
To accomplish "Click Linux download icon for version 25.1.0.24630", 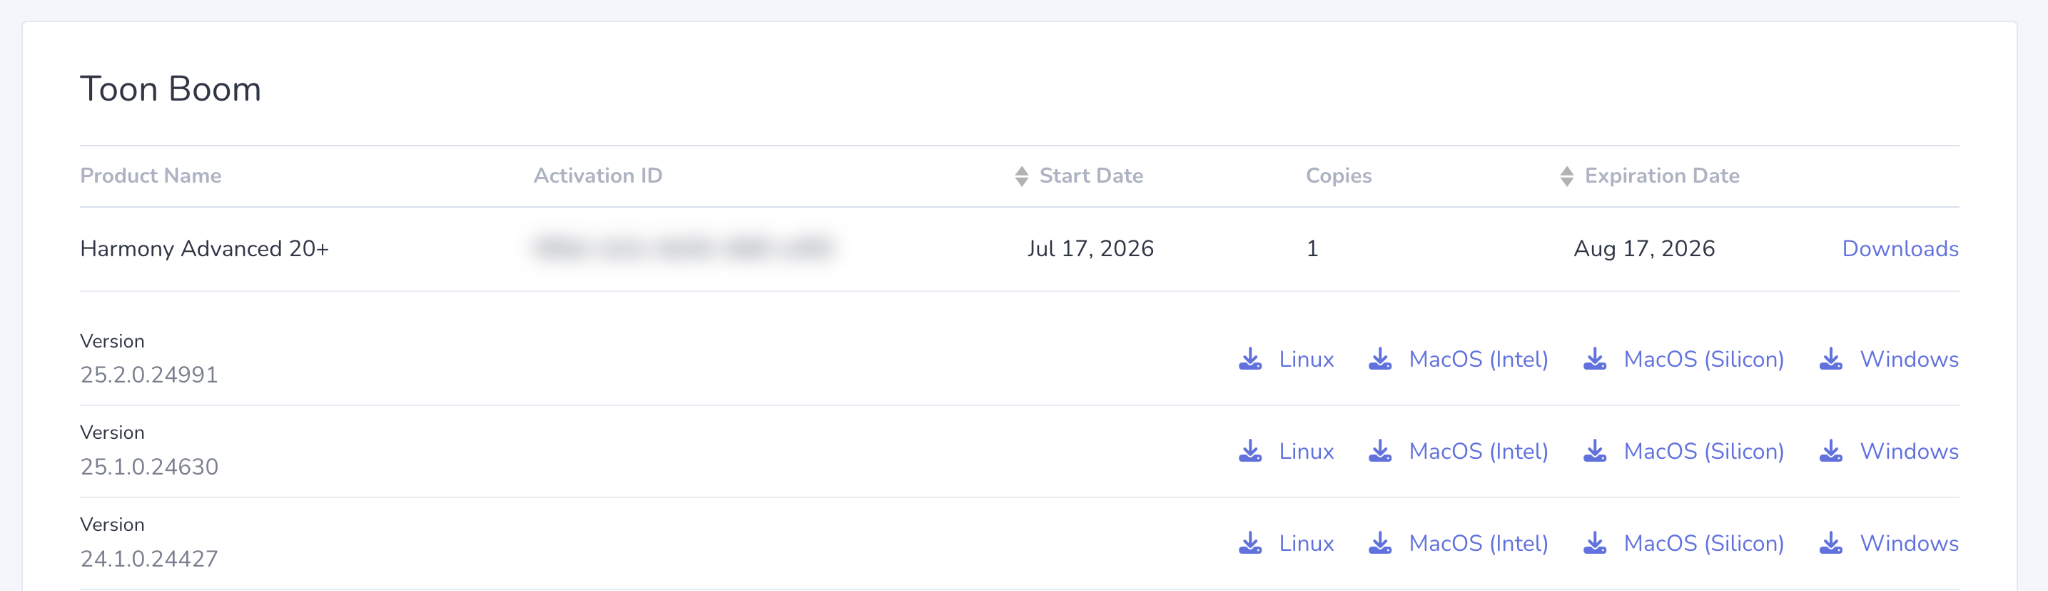I will pyautogui.click(x=1250, y=451).
